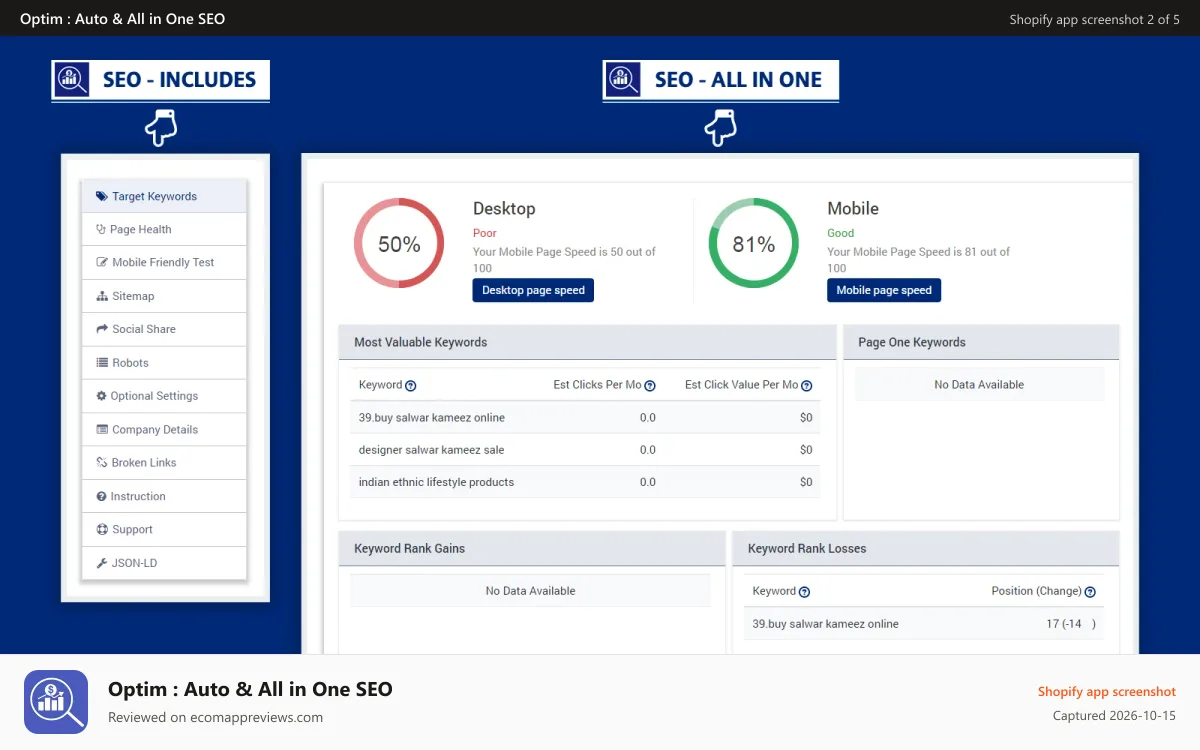The height and width of the screenshot is (750, 1200).
Task: Click the wrench icon beside JSON-LD
Action: tap(102, 564)
